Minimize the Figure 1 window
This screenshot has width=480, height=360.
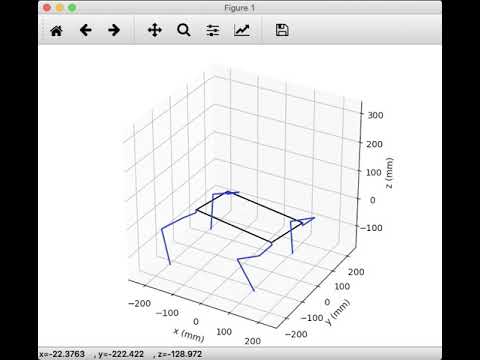tap(59, 8)
